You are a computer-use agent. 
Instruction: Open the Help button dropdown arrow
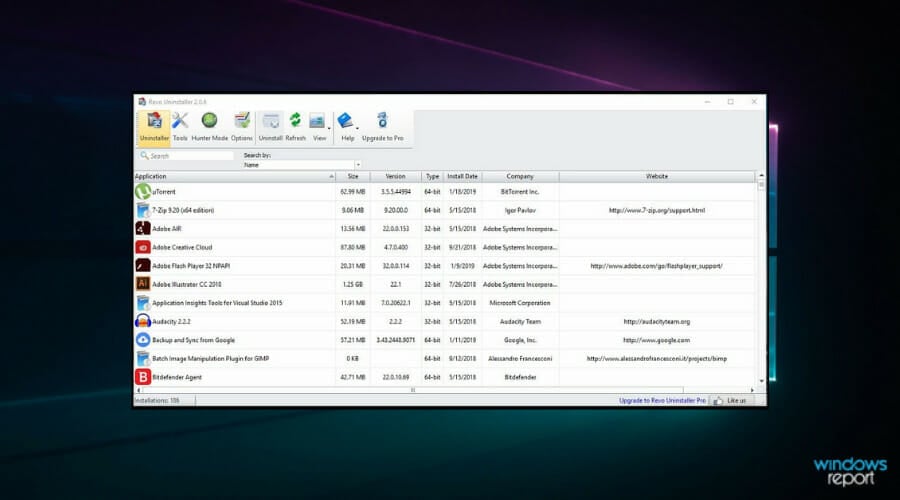[357, 128]
